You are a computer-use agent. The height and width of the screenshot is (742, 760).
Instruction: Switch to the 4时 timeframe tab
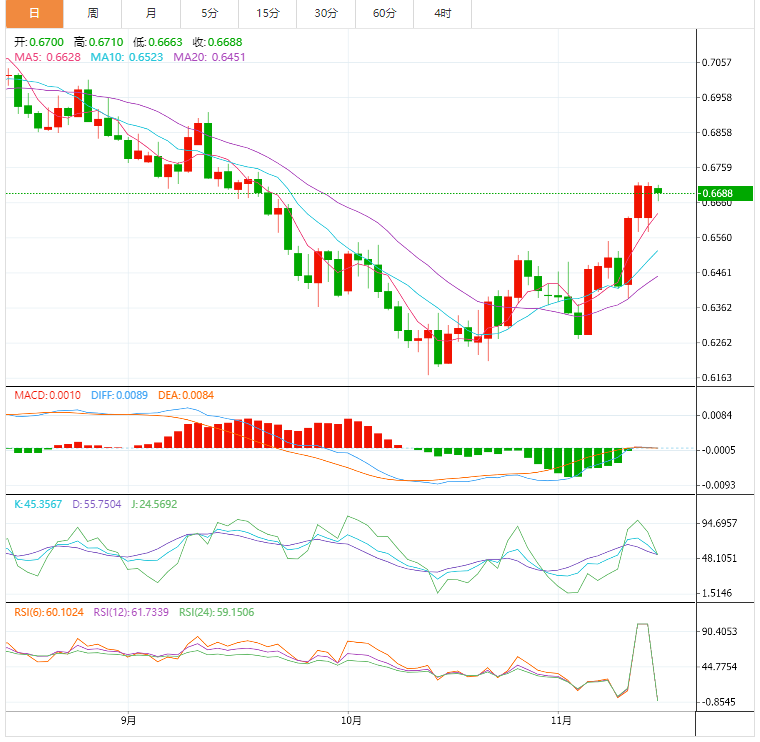pos(443,14)
